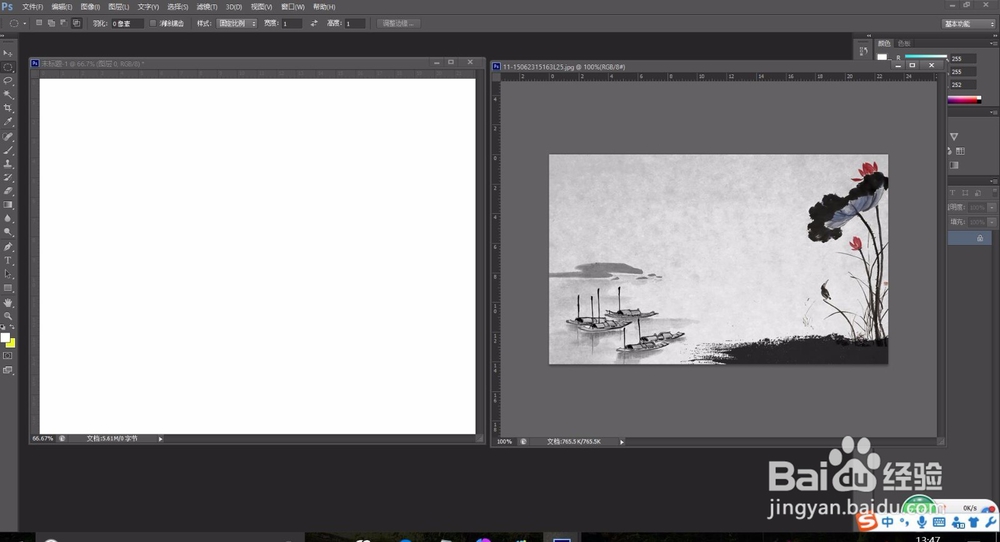Select the Blur tool
This screenshot has width=1000, height=542.
[x=8, y=219]
